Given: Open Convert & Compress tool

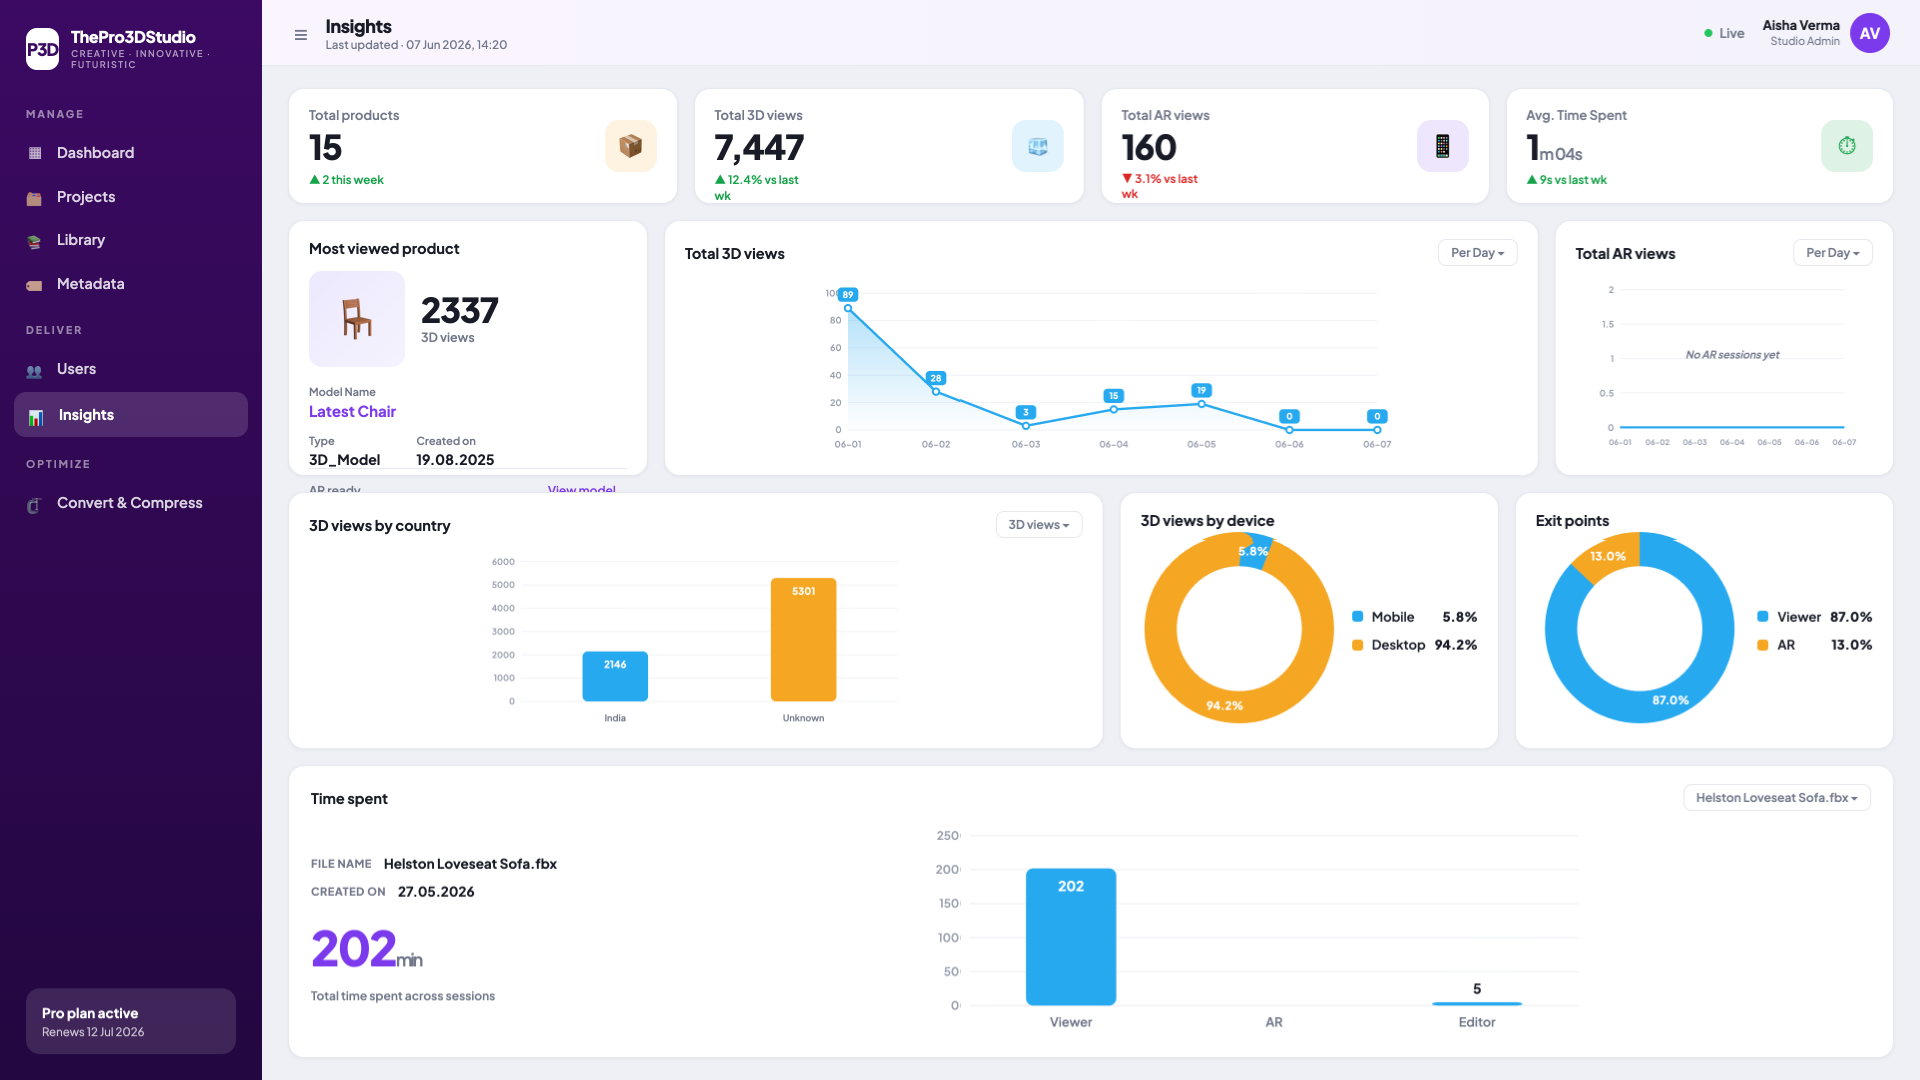Looking at the screenshot, I should (131, 503).
